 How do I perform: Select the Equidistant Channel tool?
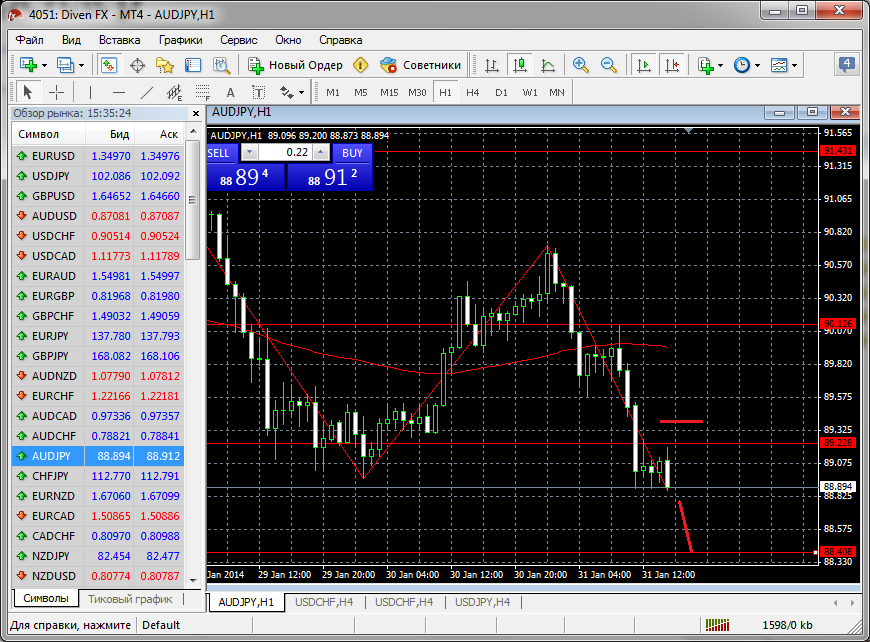click(174, 92)
